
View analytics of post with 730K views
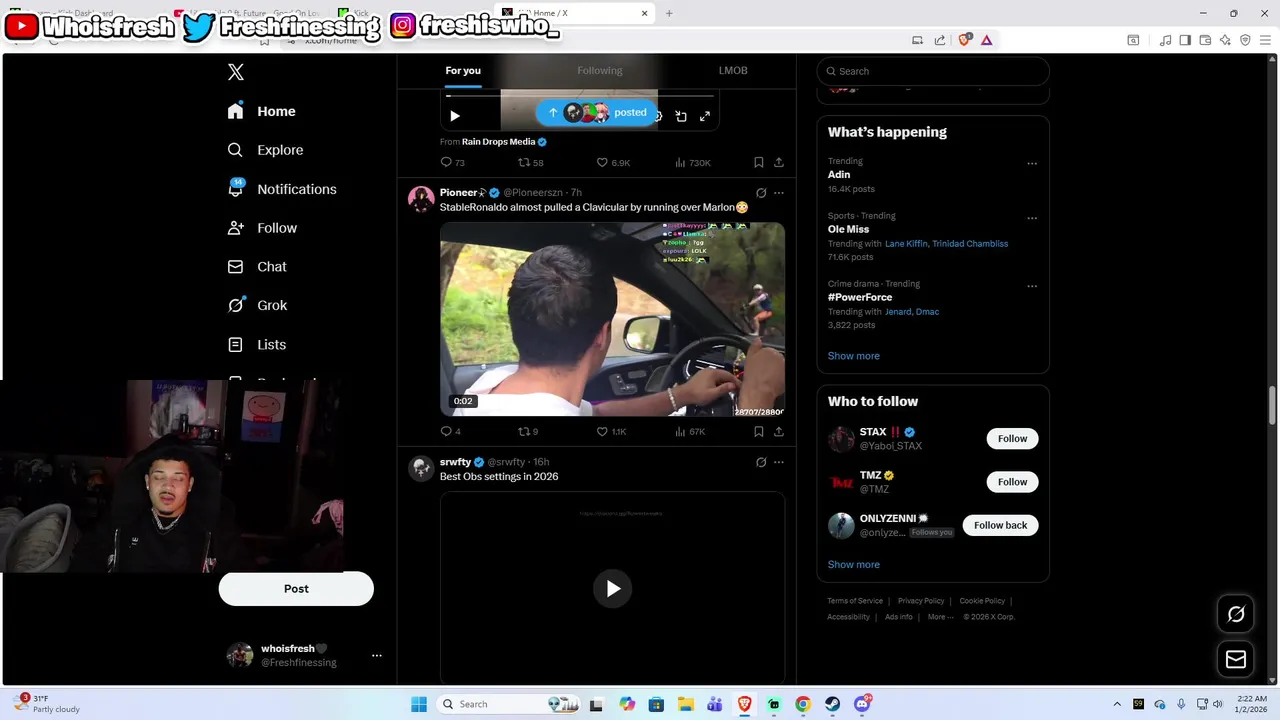click(x=693, y=163)
